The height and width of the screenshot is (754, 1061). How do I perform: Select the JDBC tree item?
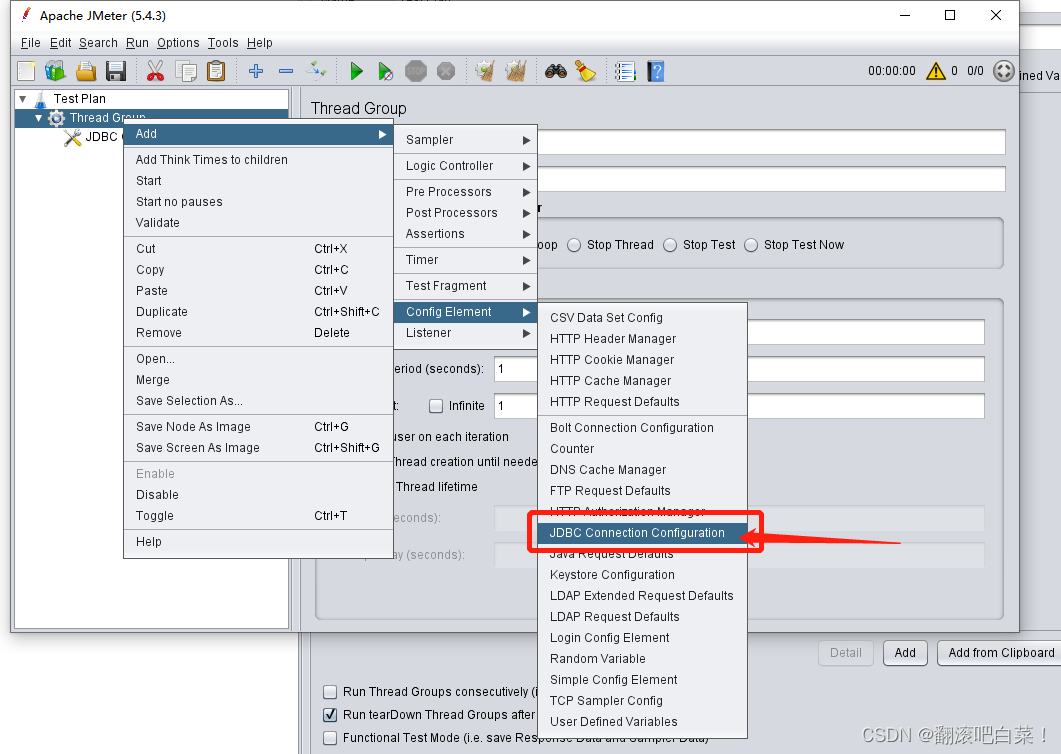(x=95, y=137)
